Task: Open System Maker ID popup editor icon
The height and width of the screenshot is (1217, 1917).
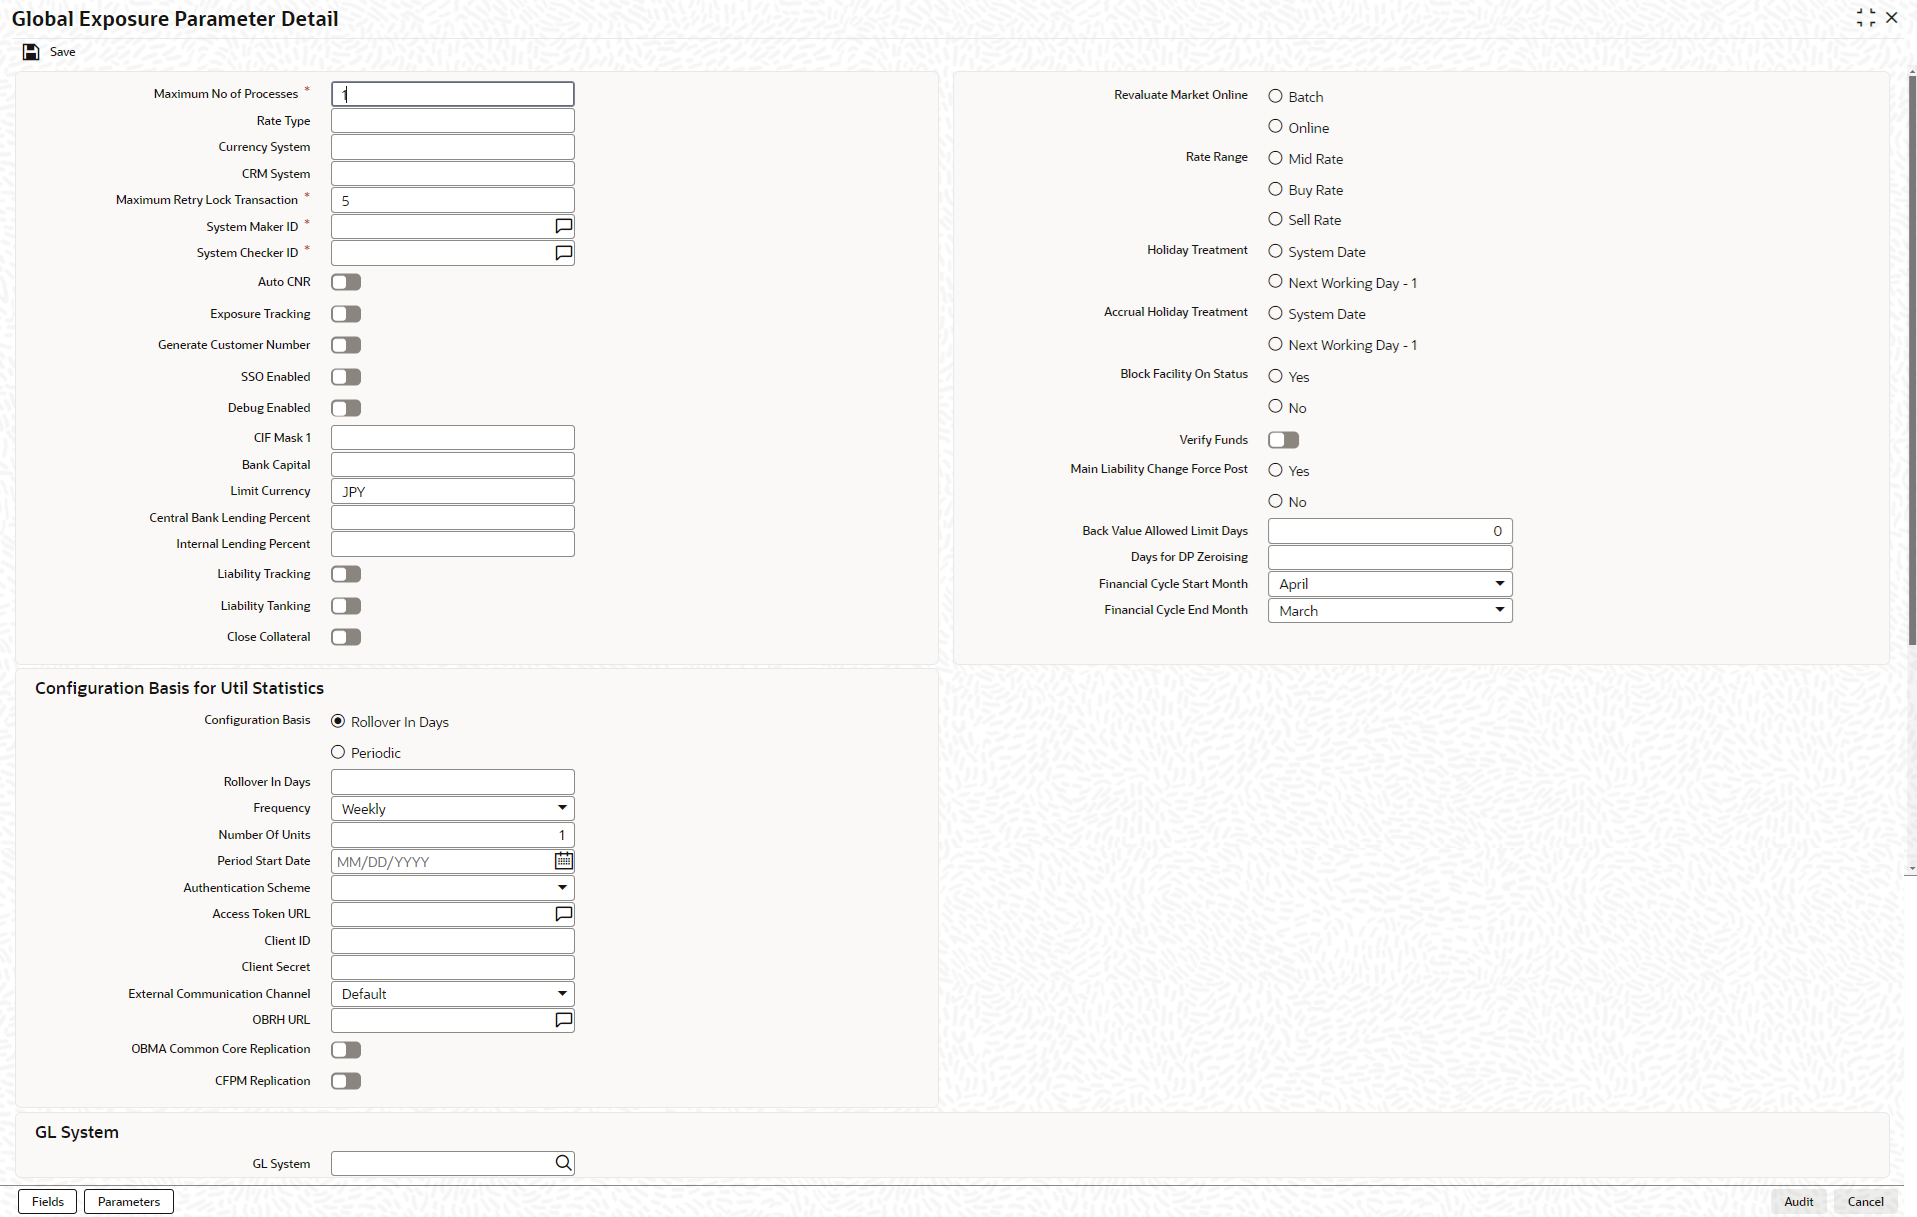Action: (x=564, y=227)
